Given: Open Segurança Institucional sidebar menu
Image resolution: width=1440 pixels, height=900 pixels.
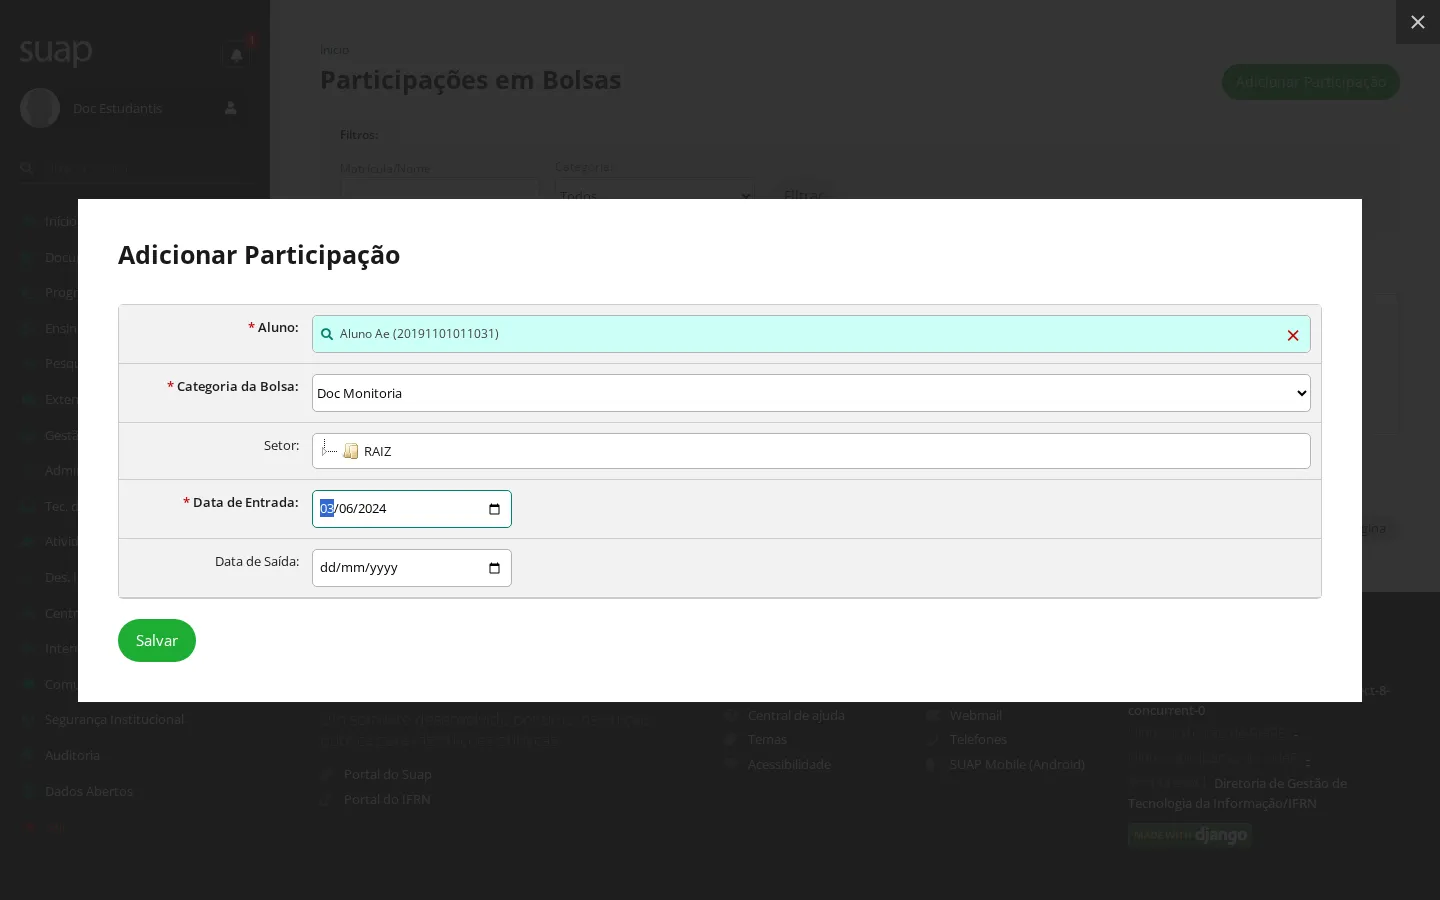Looking at the screenshot, I should [114, 719].
